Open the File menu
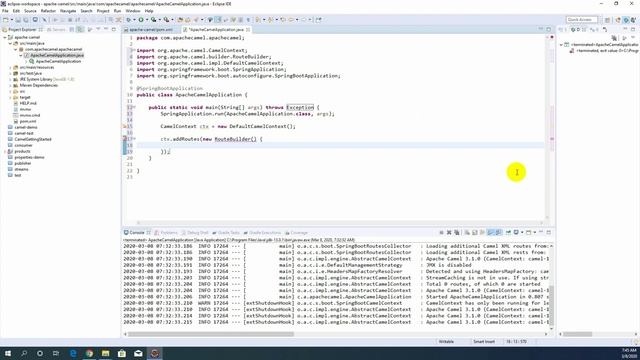The width and height of the screenshot is (640, 360). [x=5, y=11]
